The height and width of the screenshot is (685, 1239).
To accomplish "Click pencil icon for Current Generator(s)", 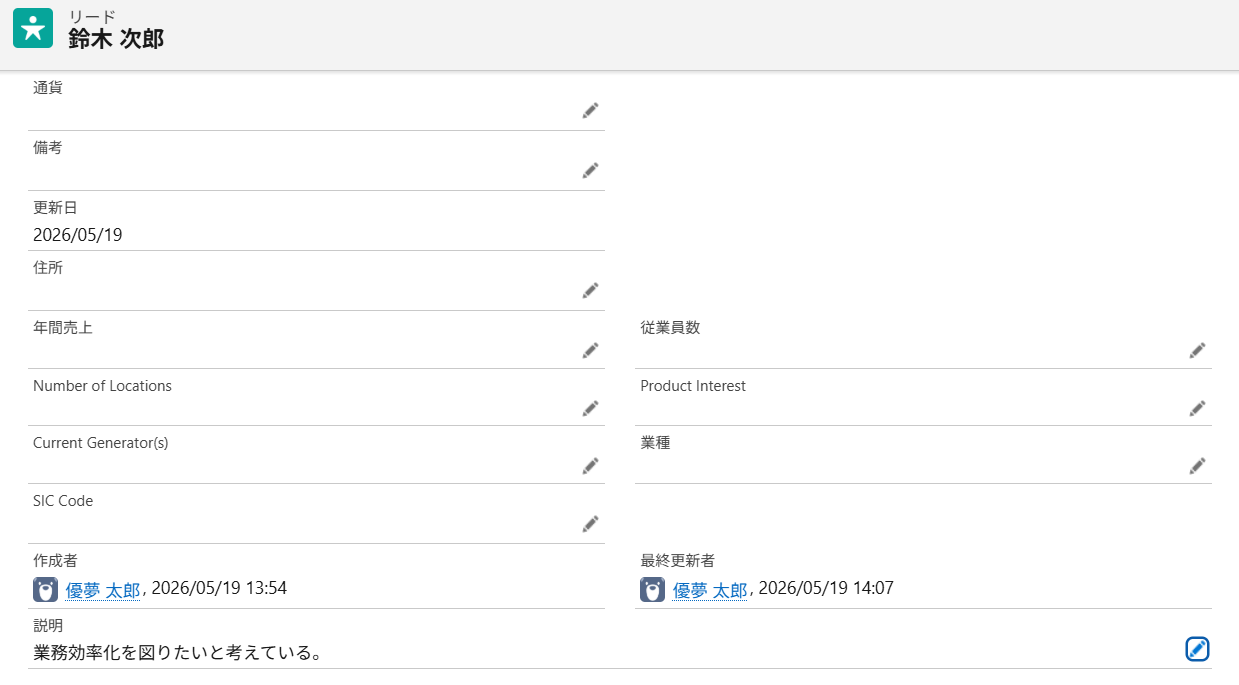I will 590,465.
